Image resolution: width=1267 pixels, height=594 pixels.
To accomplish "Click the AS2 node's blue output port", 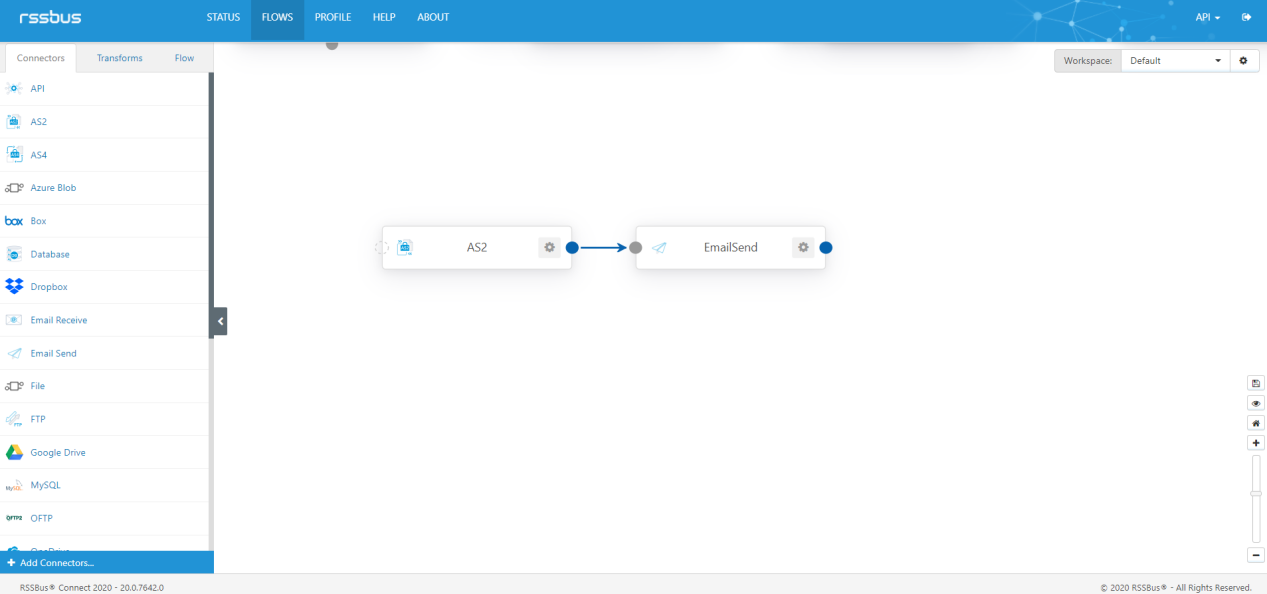I will pos(572,247).
